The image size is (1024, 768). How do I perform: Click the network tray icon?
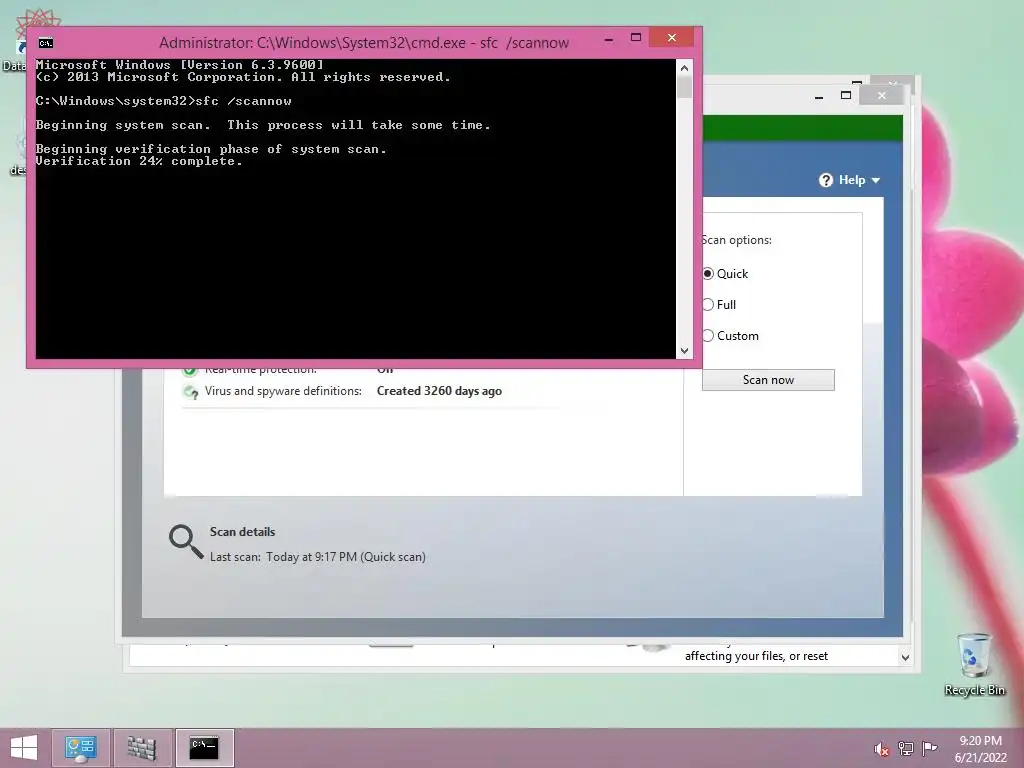pos(906,749)
